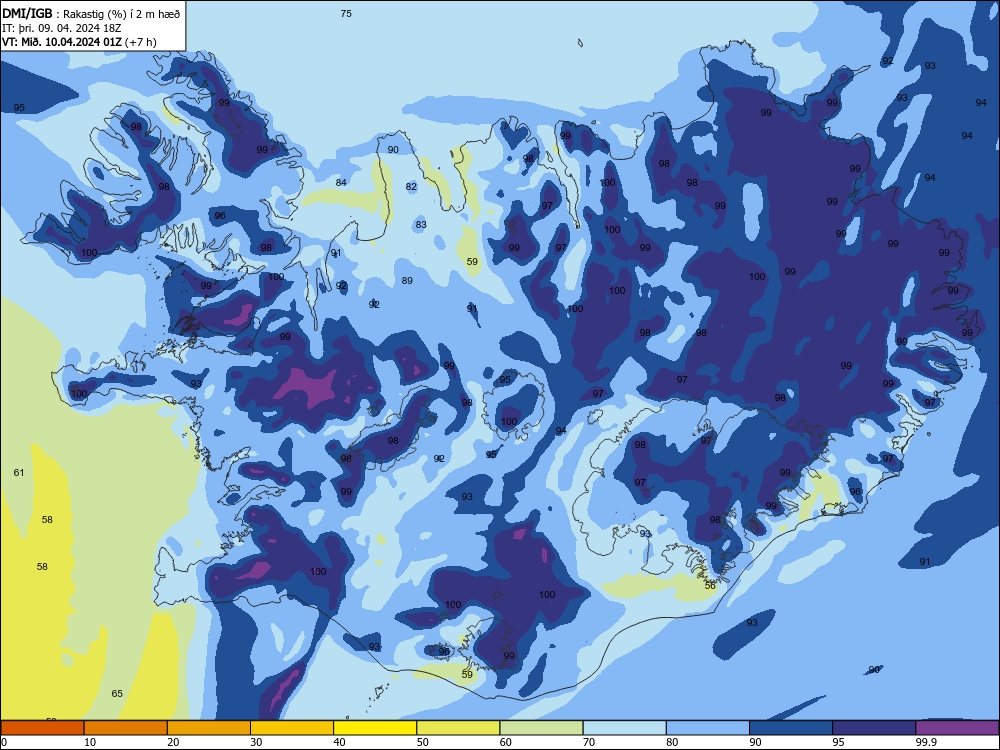Click the legend tick label '50'

click(x=423, y=742)
